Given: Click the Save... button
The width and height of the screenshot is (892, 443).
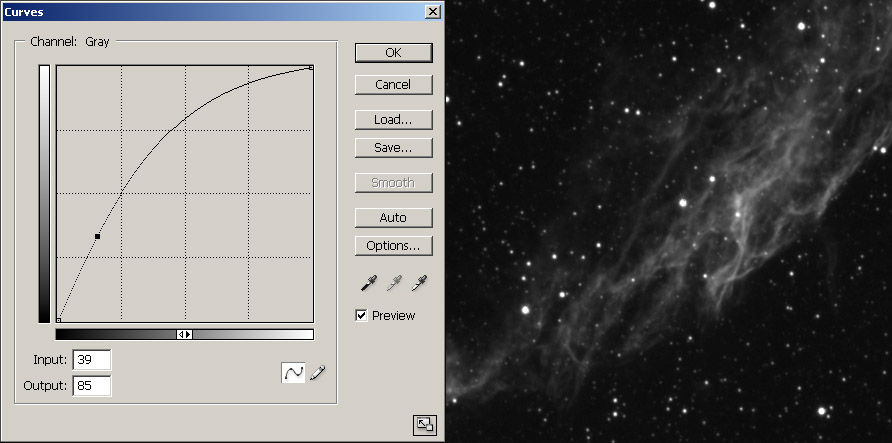Looking at the screenshot, I should (x=393, y=148).
